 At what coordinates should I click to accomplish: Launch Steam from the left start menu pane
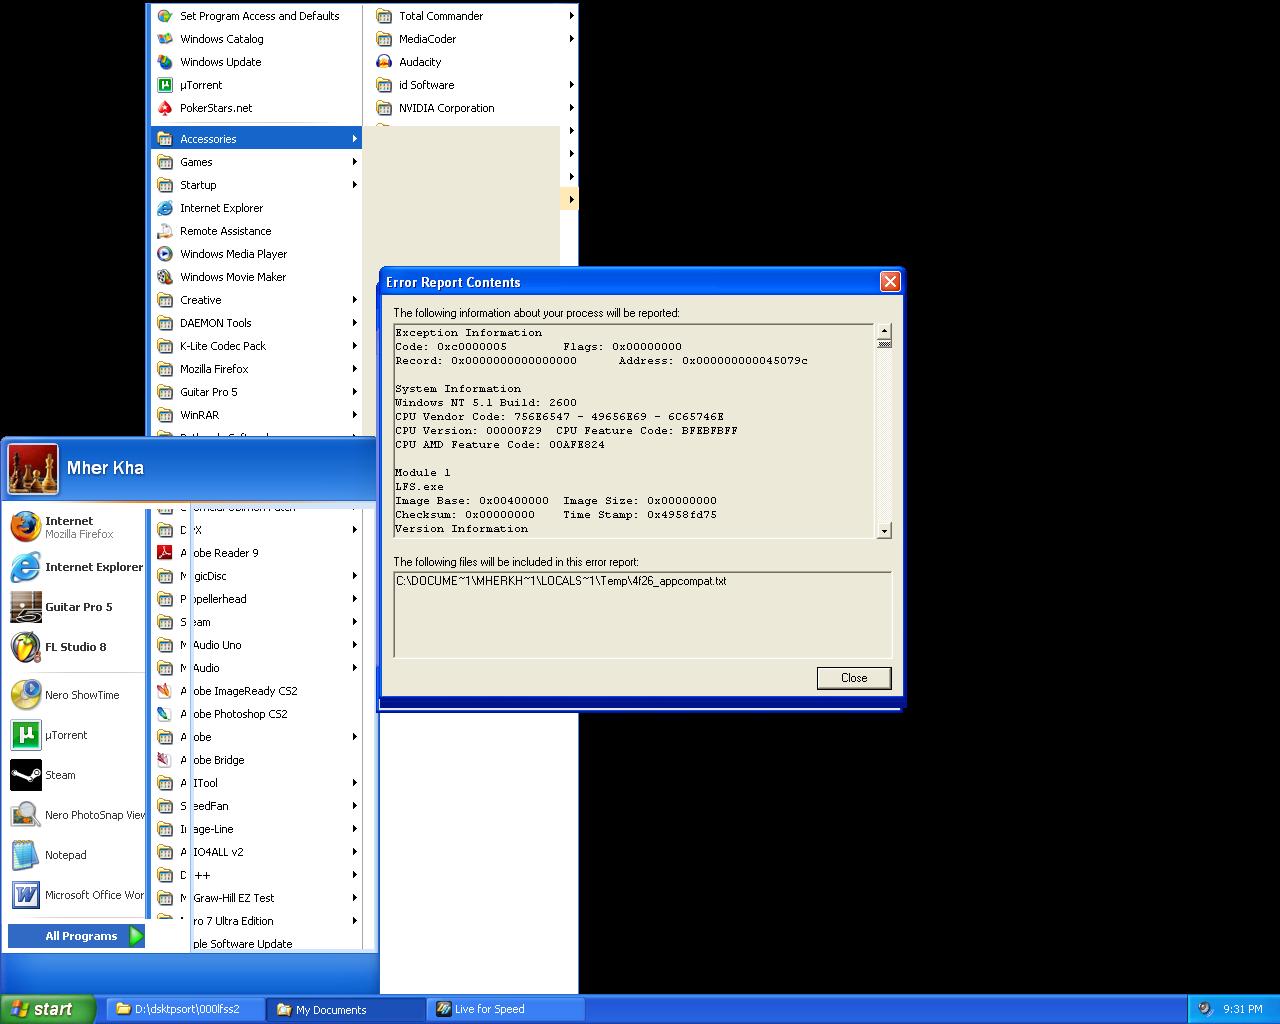26,775
